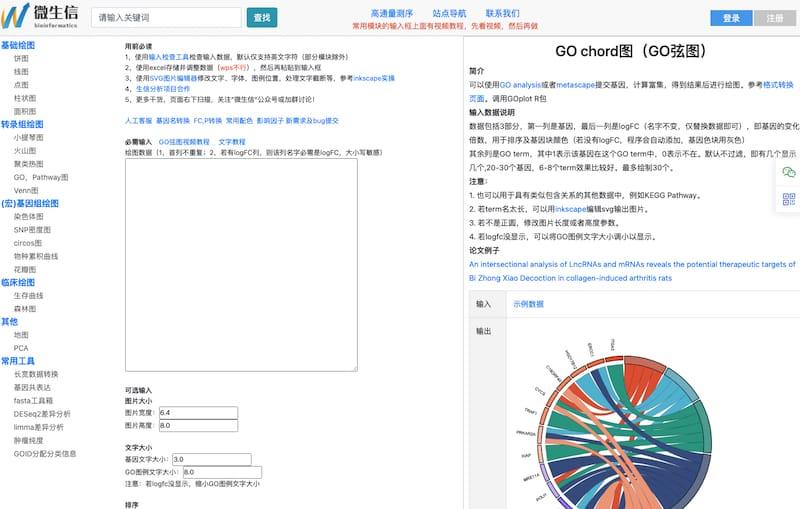Open the 生信分析项目合作 link
The height and width of the screenshot is (509, 800).
[x=163, y=89]
